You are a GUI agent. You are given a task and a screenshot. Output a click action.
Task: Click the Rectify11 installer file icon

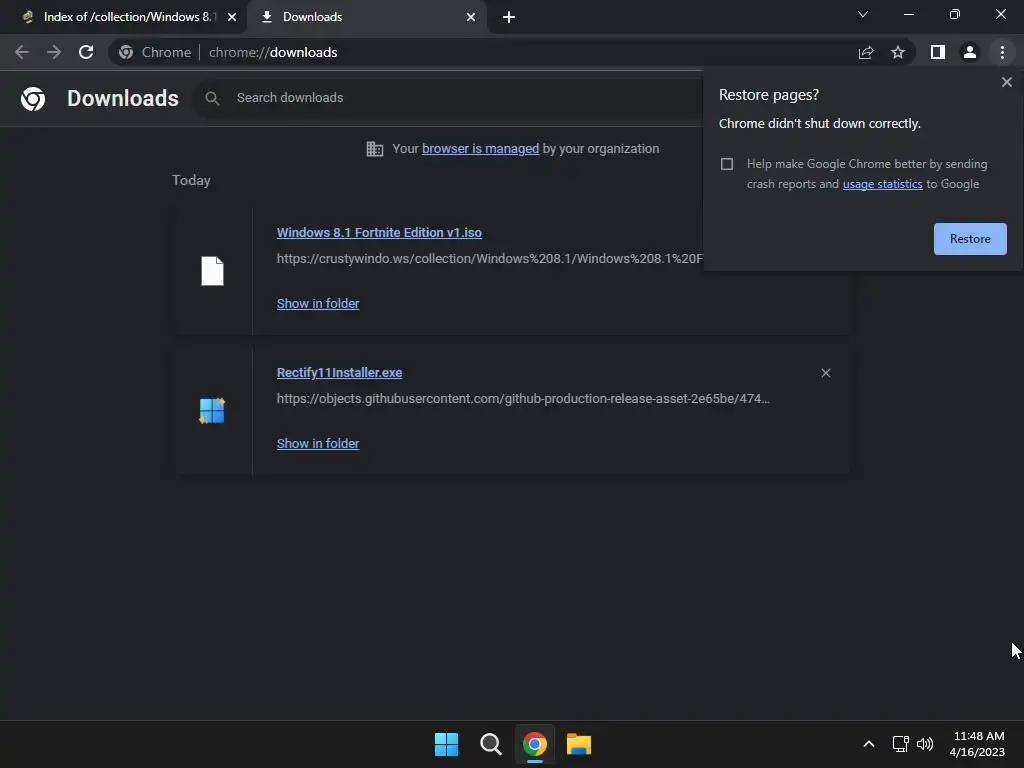click(x=212, y=411)
